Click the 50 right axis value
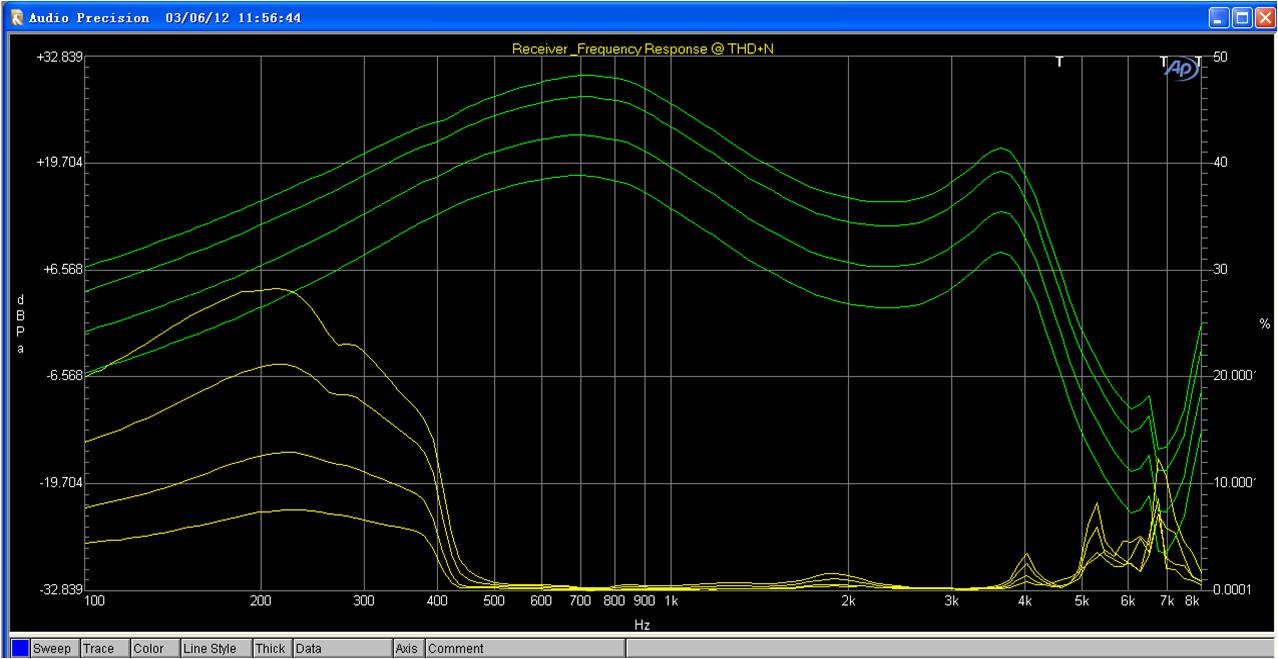This screenshot has width=1278, height=659. pyautogui.click(x=1219, y=57)
